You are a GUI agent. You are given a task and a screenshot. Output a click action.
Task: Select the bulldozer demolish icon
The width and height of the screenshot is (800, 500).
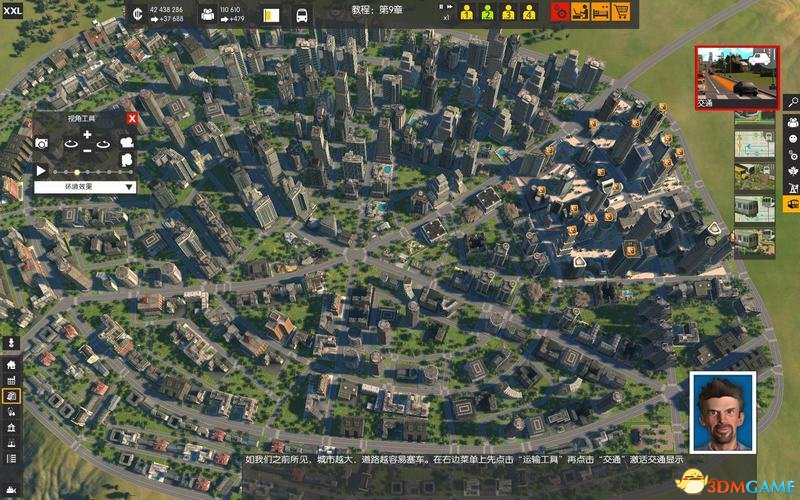11,490
